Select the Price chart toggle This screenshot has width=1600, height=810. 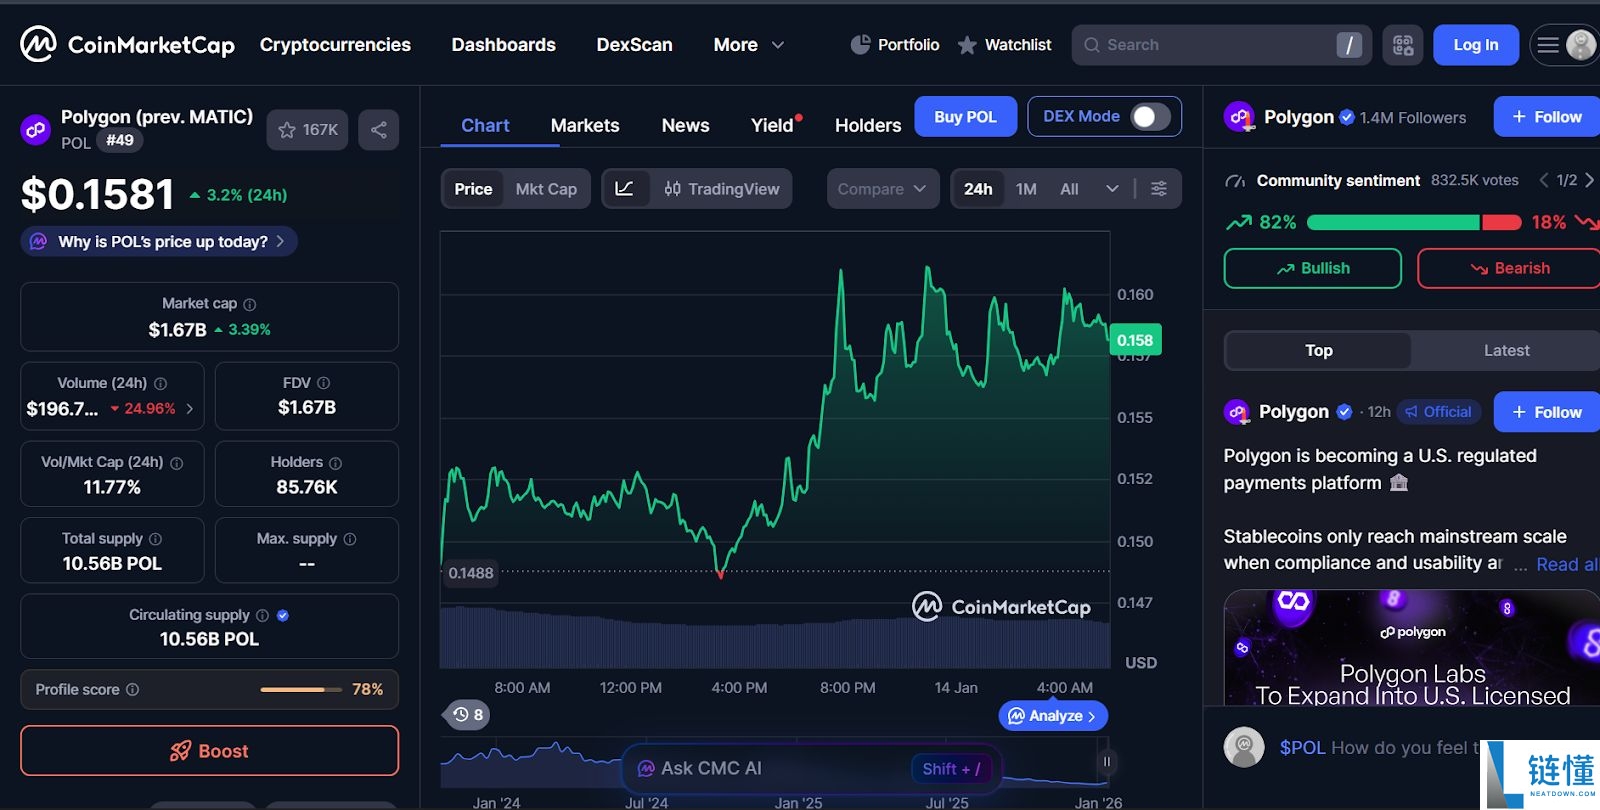[473, 189]
